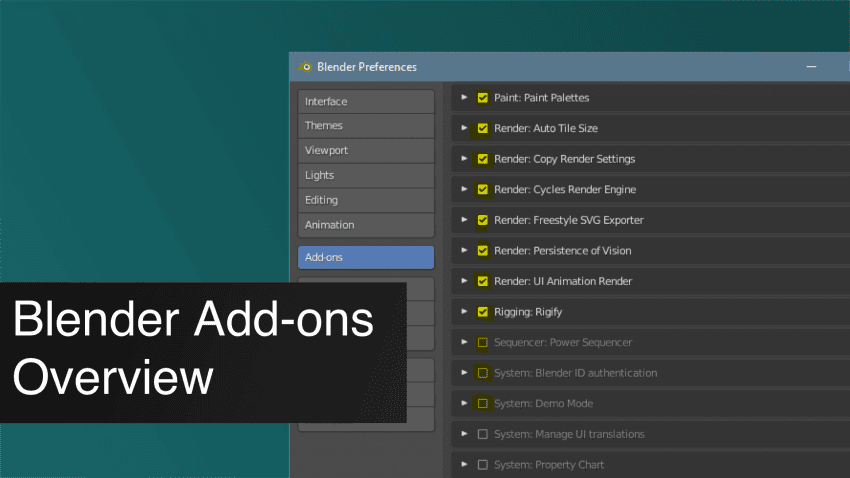Viewport: 850px width, 478px height.
Task: Expand UI Animation Render details
Action: point(464,281)
